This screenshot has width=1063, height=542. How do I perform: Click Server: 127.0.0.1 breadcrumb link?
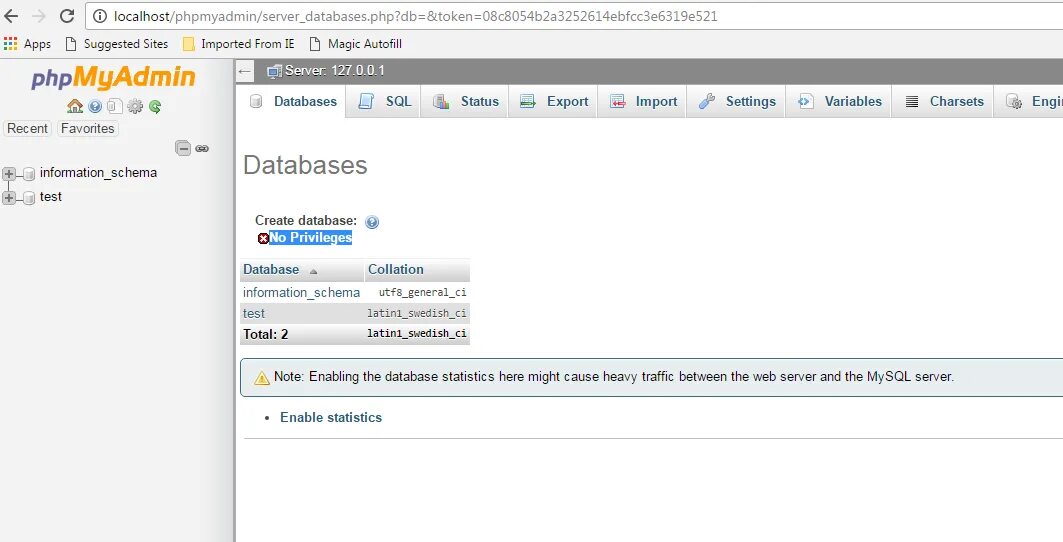335,71
